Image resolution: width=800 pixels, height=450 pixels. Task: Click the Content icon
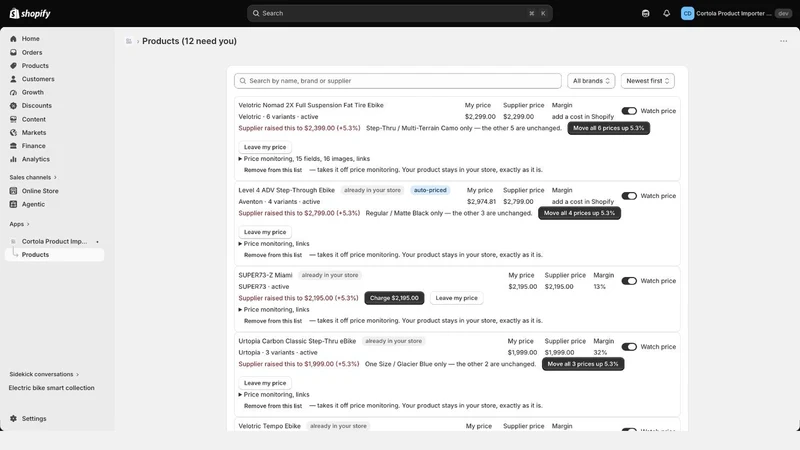(13, 119)
